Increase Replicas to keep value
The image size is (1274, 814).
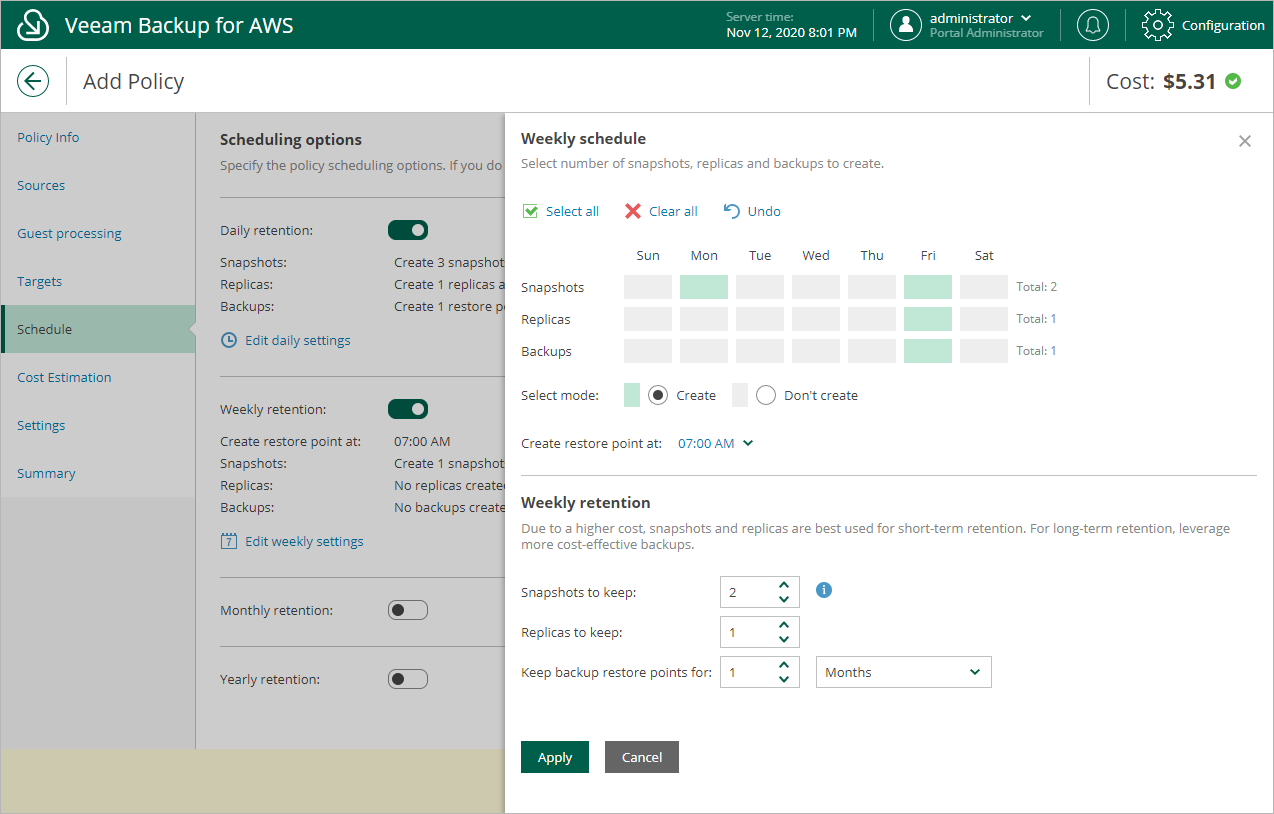pyautogui.click(x=784, y=625)
